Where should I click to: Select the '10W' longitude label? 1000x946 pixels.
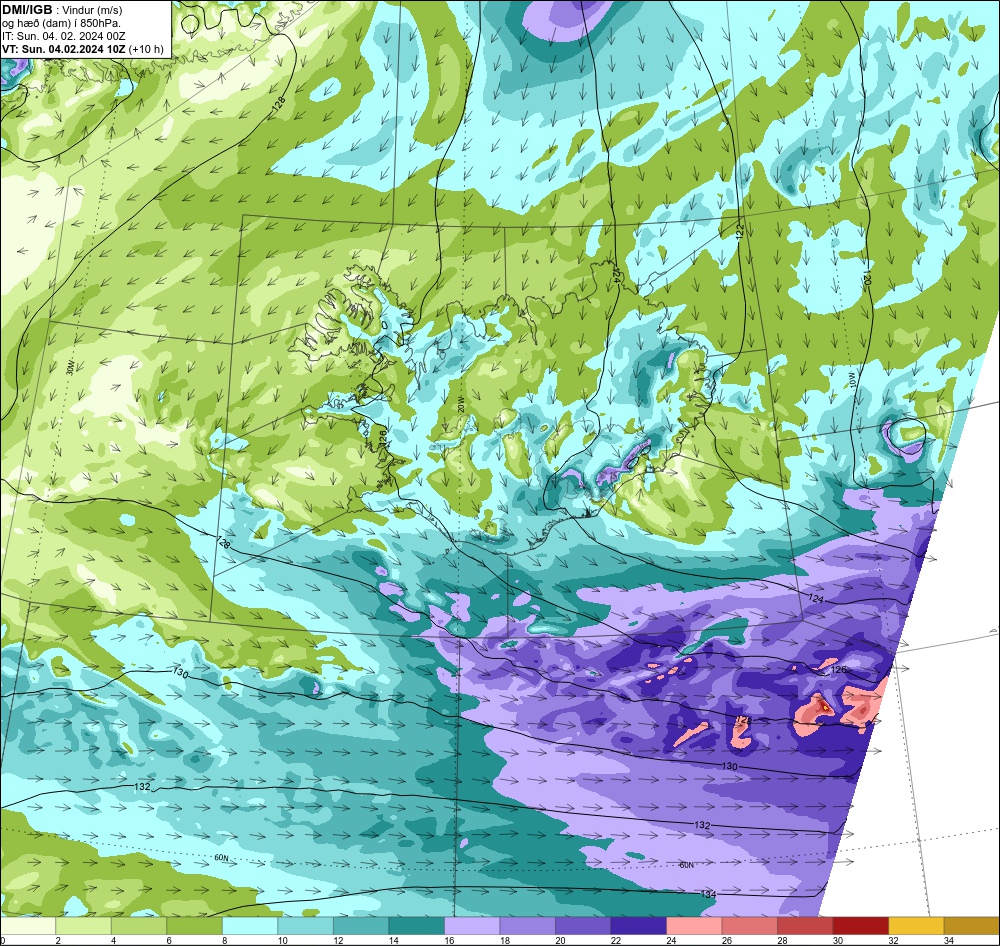(x=853, y=381)
